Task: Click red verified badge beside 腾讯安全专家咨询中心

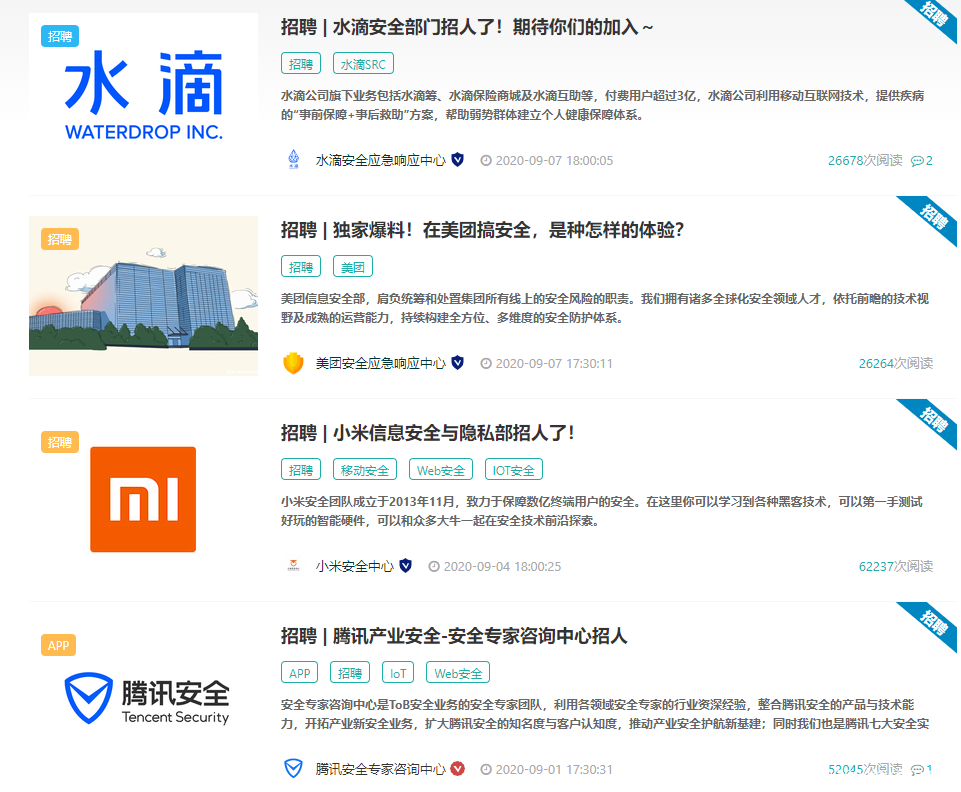Action: tap(458, 769)
